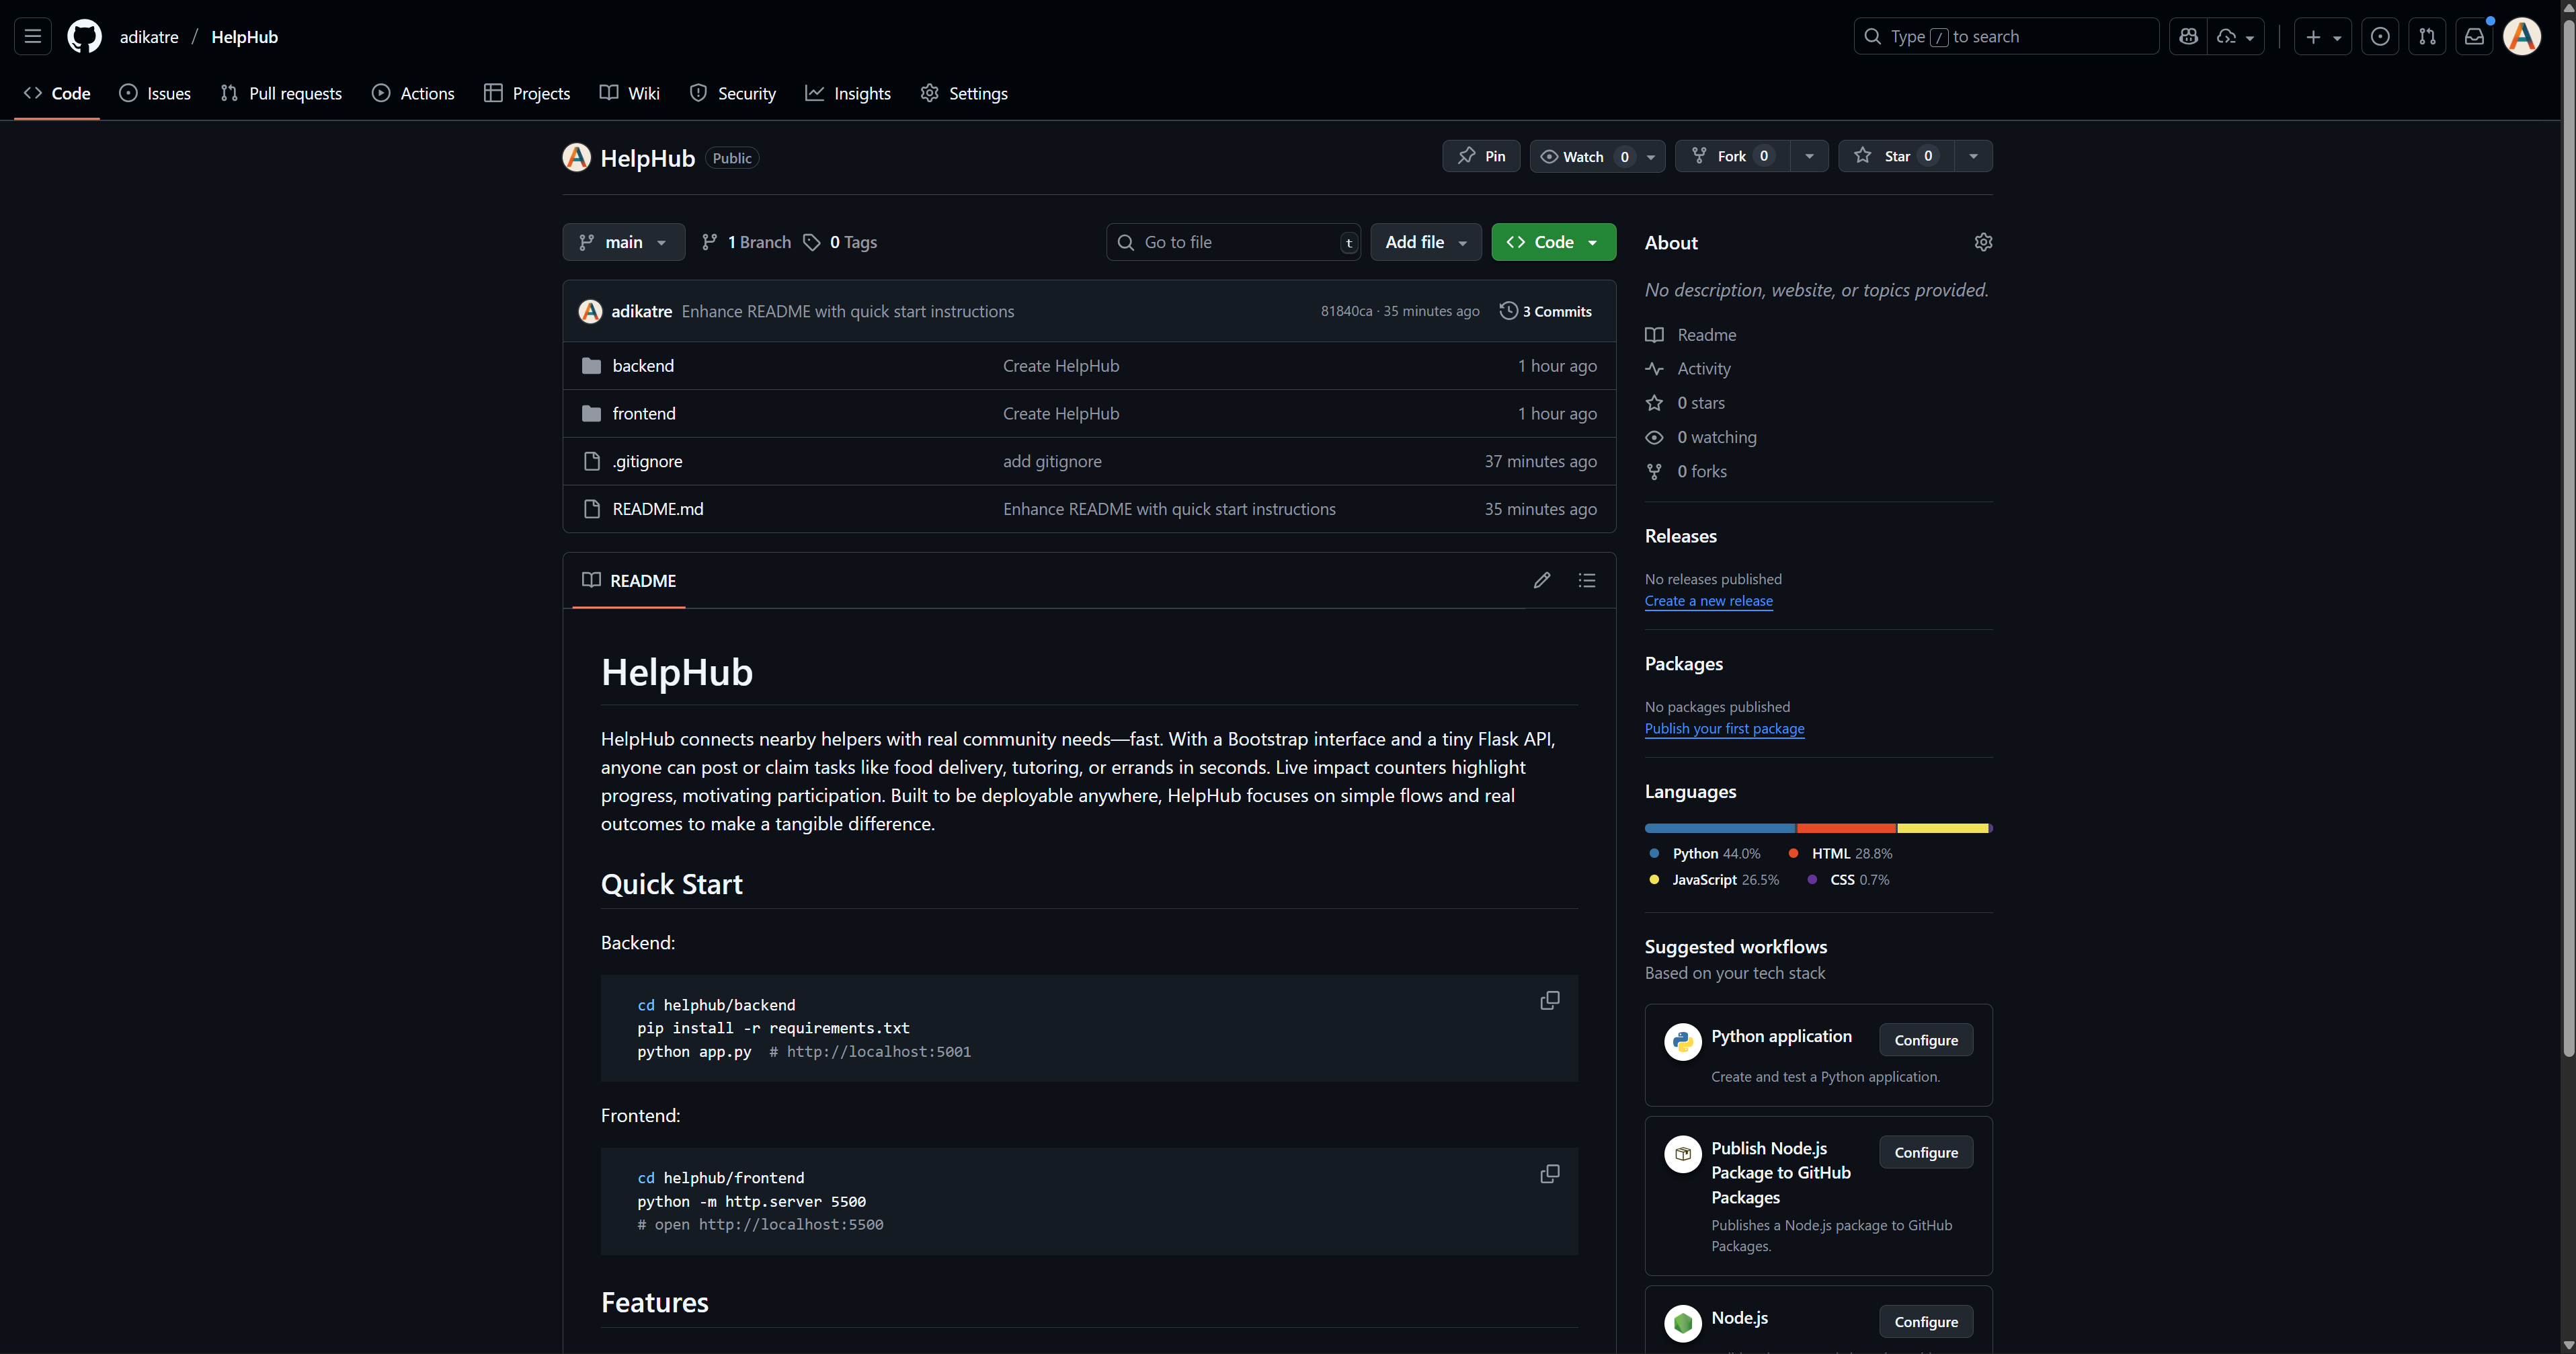Pin the HelpHub repository
This screenshot has width=2576, height=1354.
point(1481,156)
